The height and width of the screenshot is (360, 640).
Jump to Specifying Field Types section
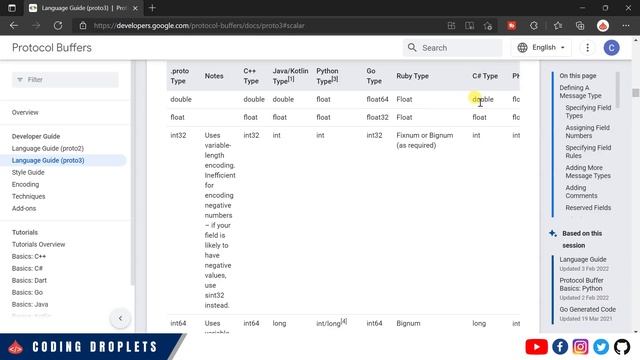588,111
